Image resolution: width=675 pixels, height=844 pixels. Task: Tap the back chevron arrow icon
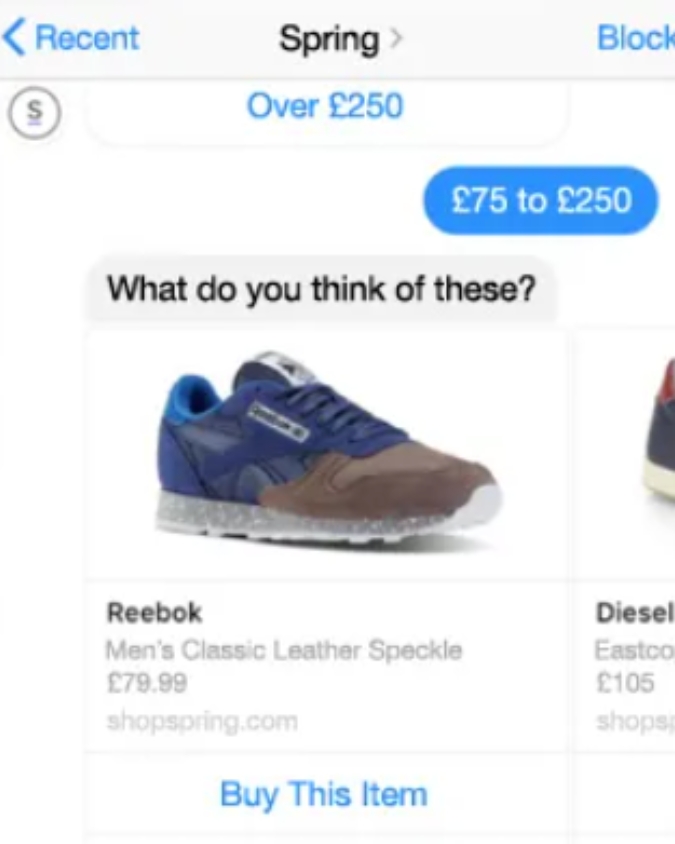tap(14, 37)
